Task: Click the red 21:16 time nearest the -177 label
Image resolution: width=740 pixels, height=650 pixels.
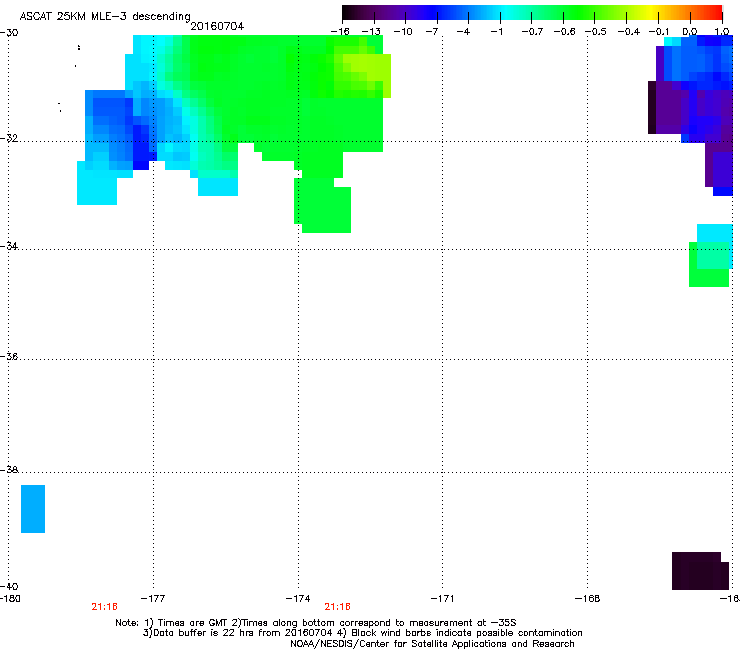Action: tap(104, 607)
